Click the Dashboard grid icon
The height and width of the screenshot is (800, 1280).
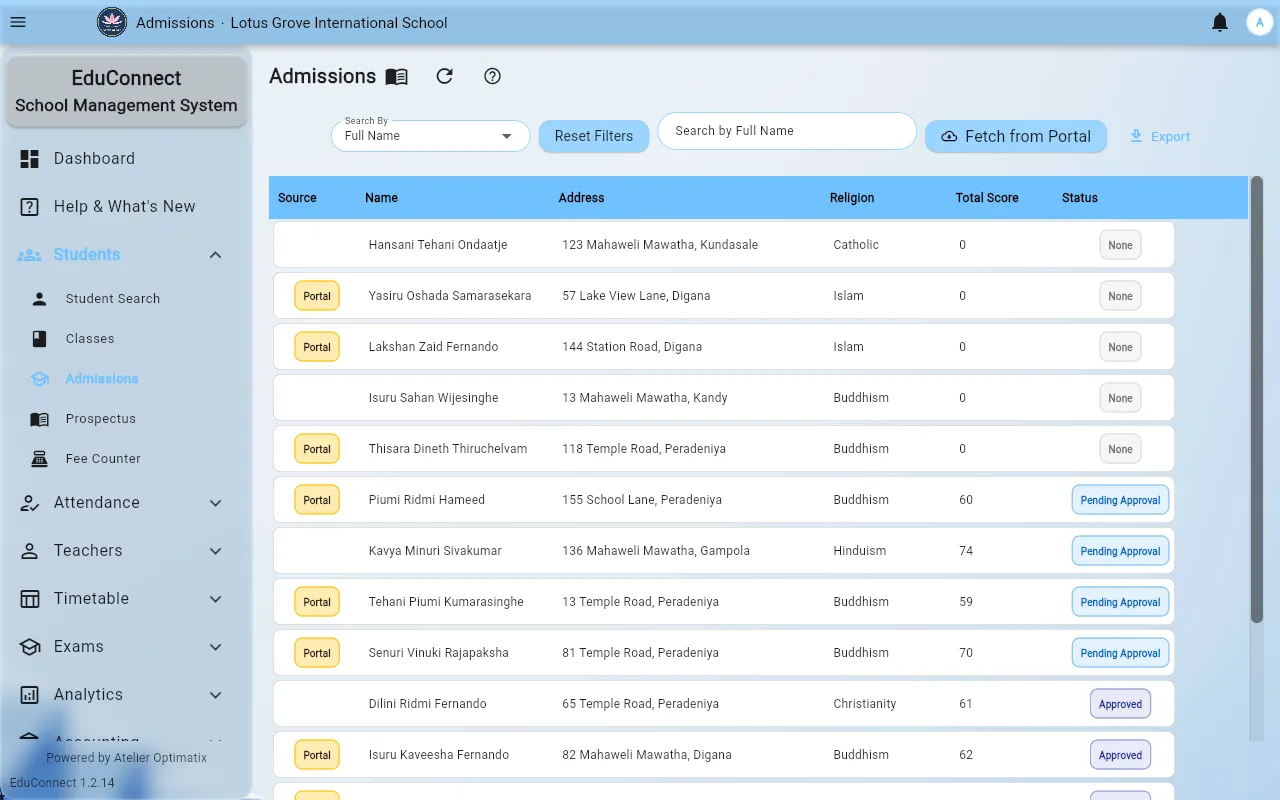click(30, 158)
